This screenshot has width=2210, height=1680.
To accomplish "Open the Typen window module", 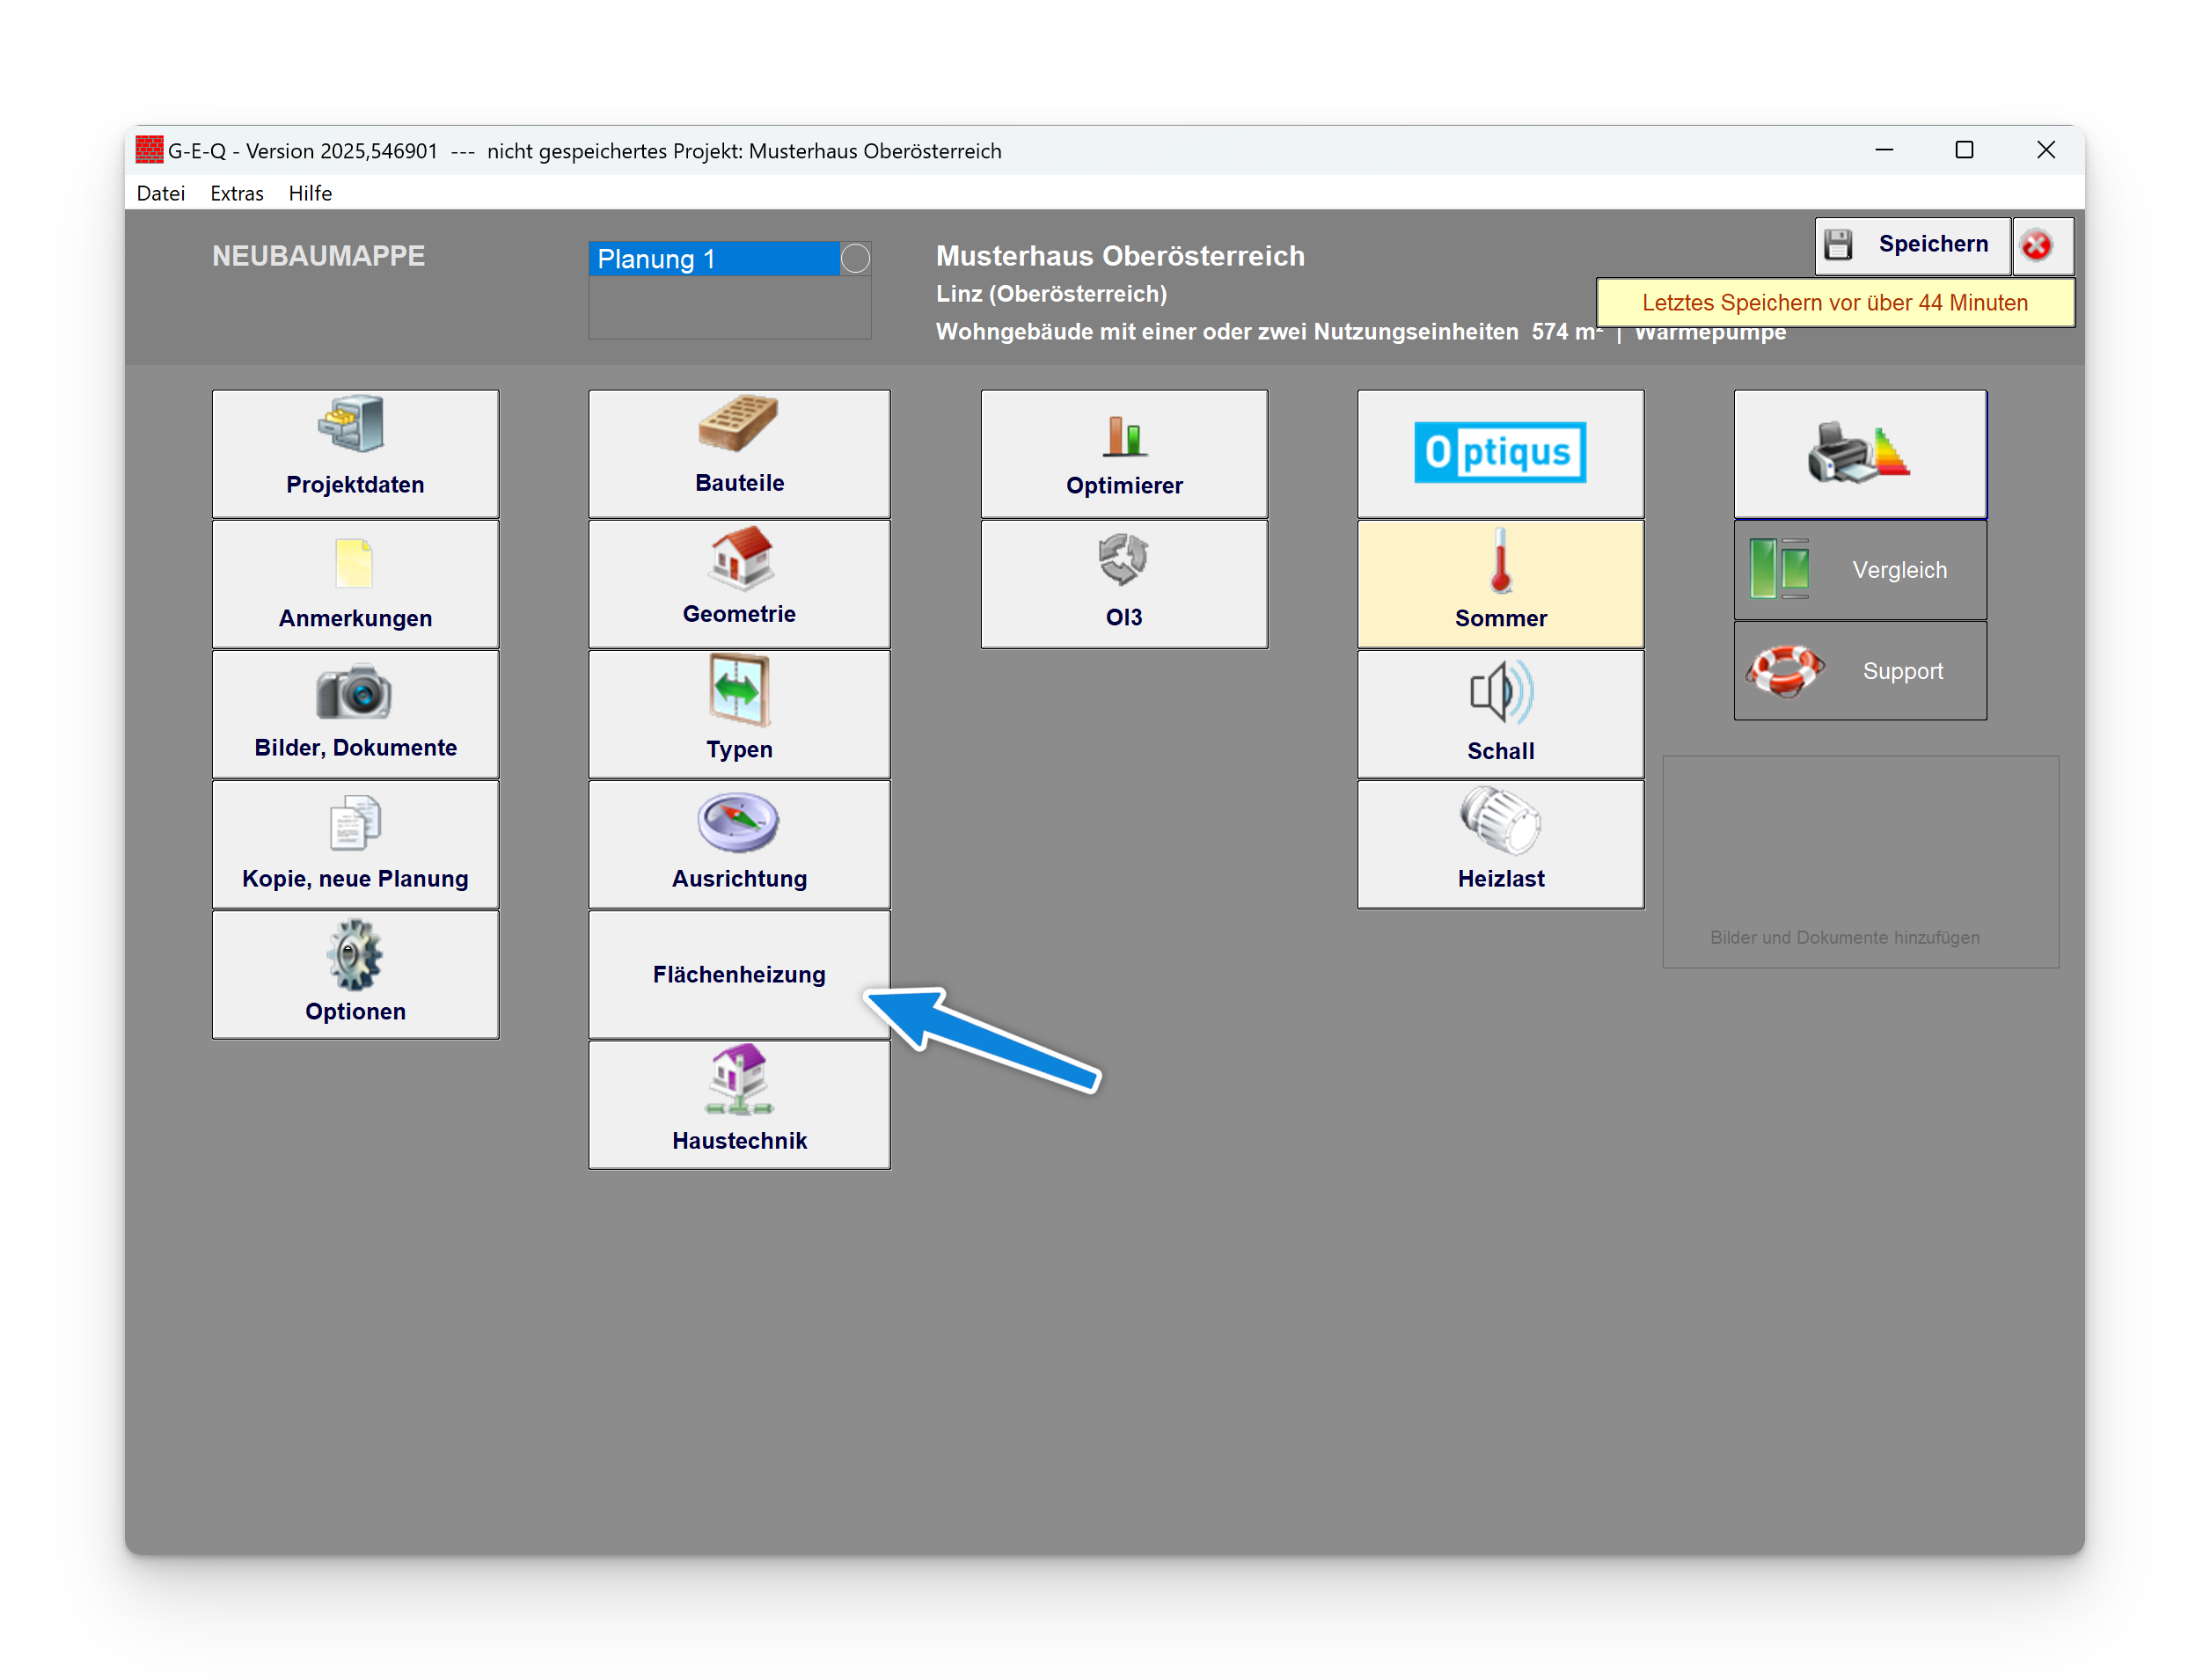I will pyautogui.click(x=739, y=713).
